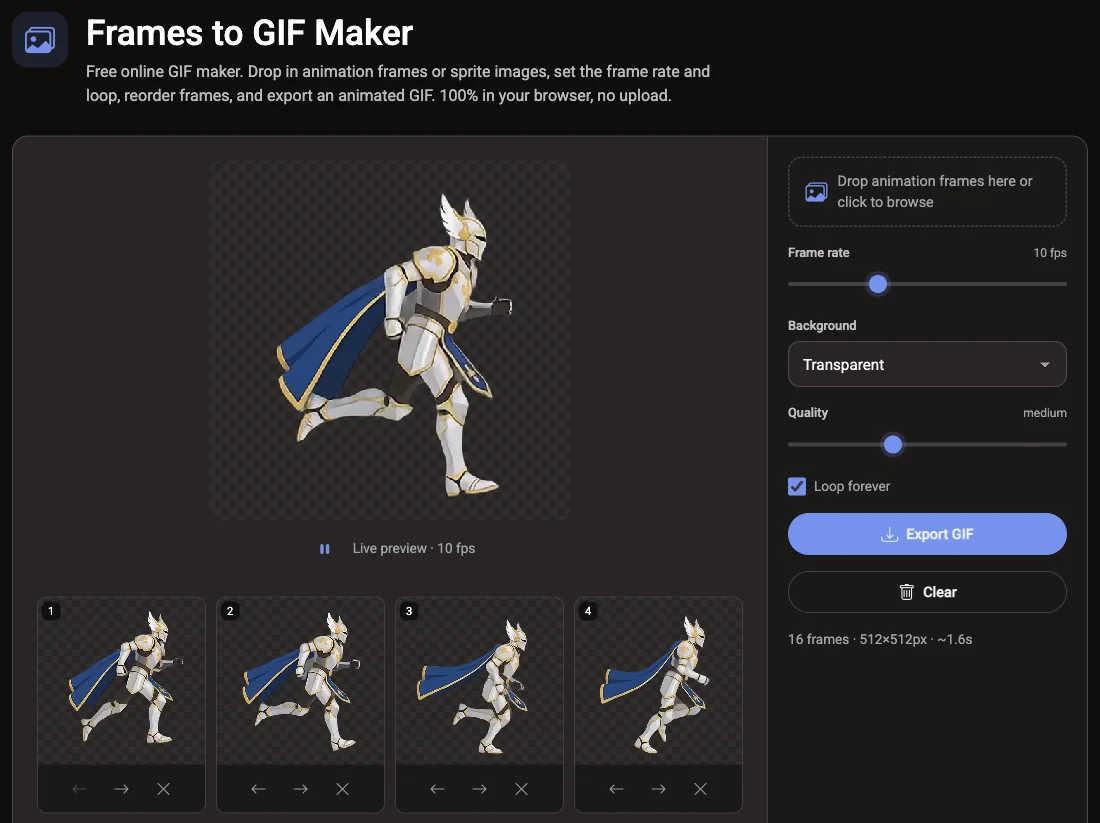Click the 'Background' label text
Screen dimensions: 1100x823
(821, 326)
